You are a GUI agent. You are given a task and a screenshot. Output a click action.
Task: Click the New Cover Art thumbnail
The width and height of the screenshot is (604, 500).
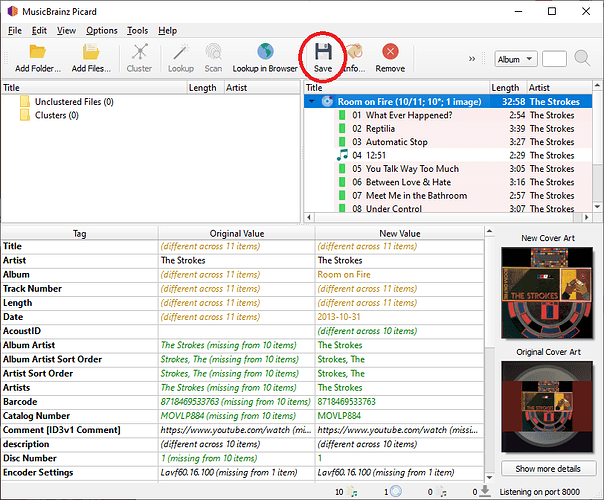547,293
